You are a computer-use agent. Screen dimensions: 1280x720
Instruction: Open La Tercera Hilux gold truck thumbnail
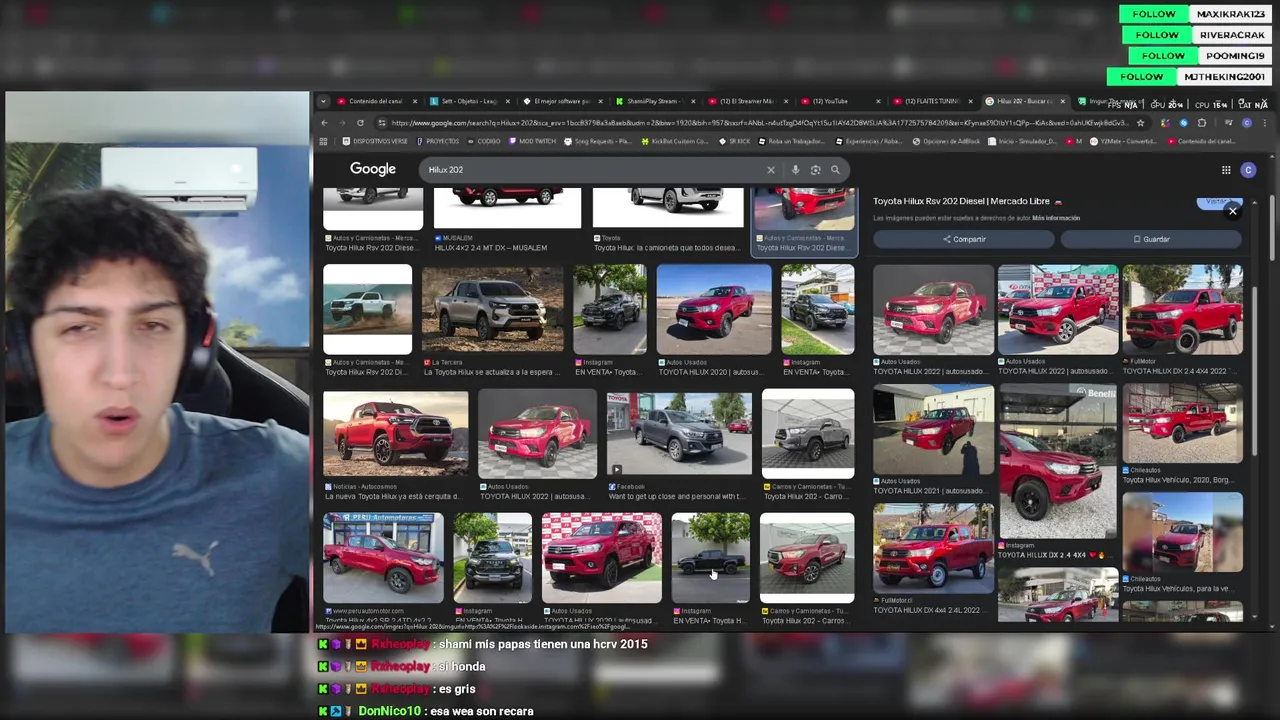[x=492, y=310]
